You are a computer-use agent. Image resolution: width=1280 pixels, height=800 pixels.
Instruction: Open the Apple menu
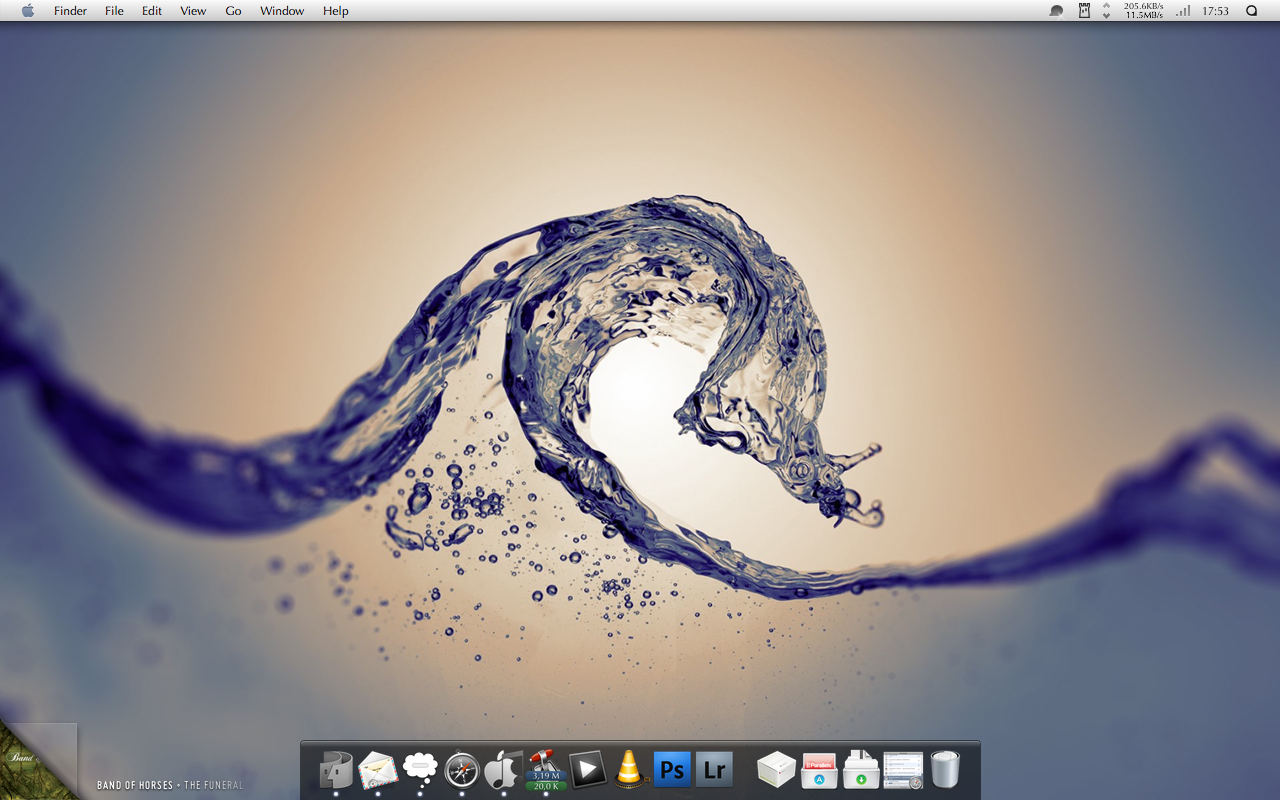click(28, 11)
